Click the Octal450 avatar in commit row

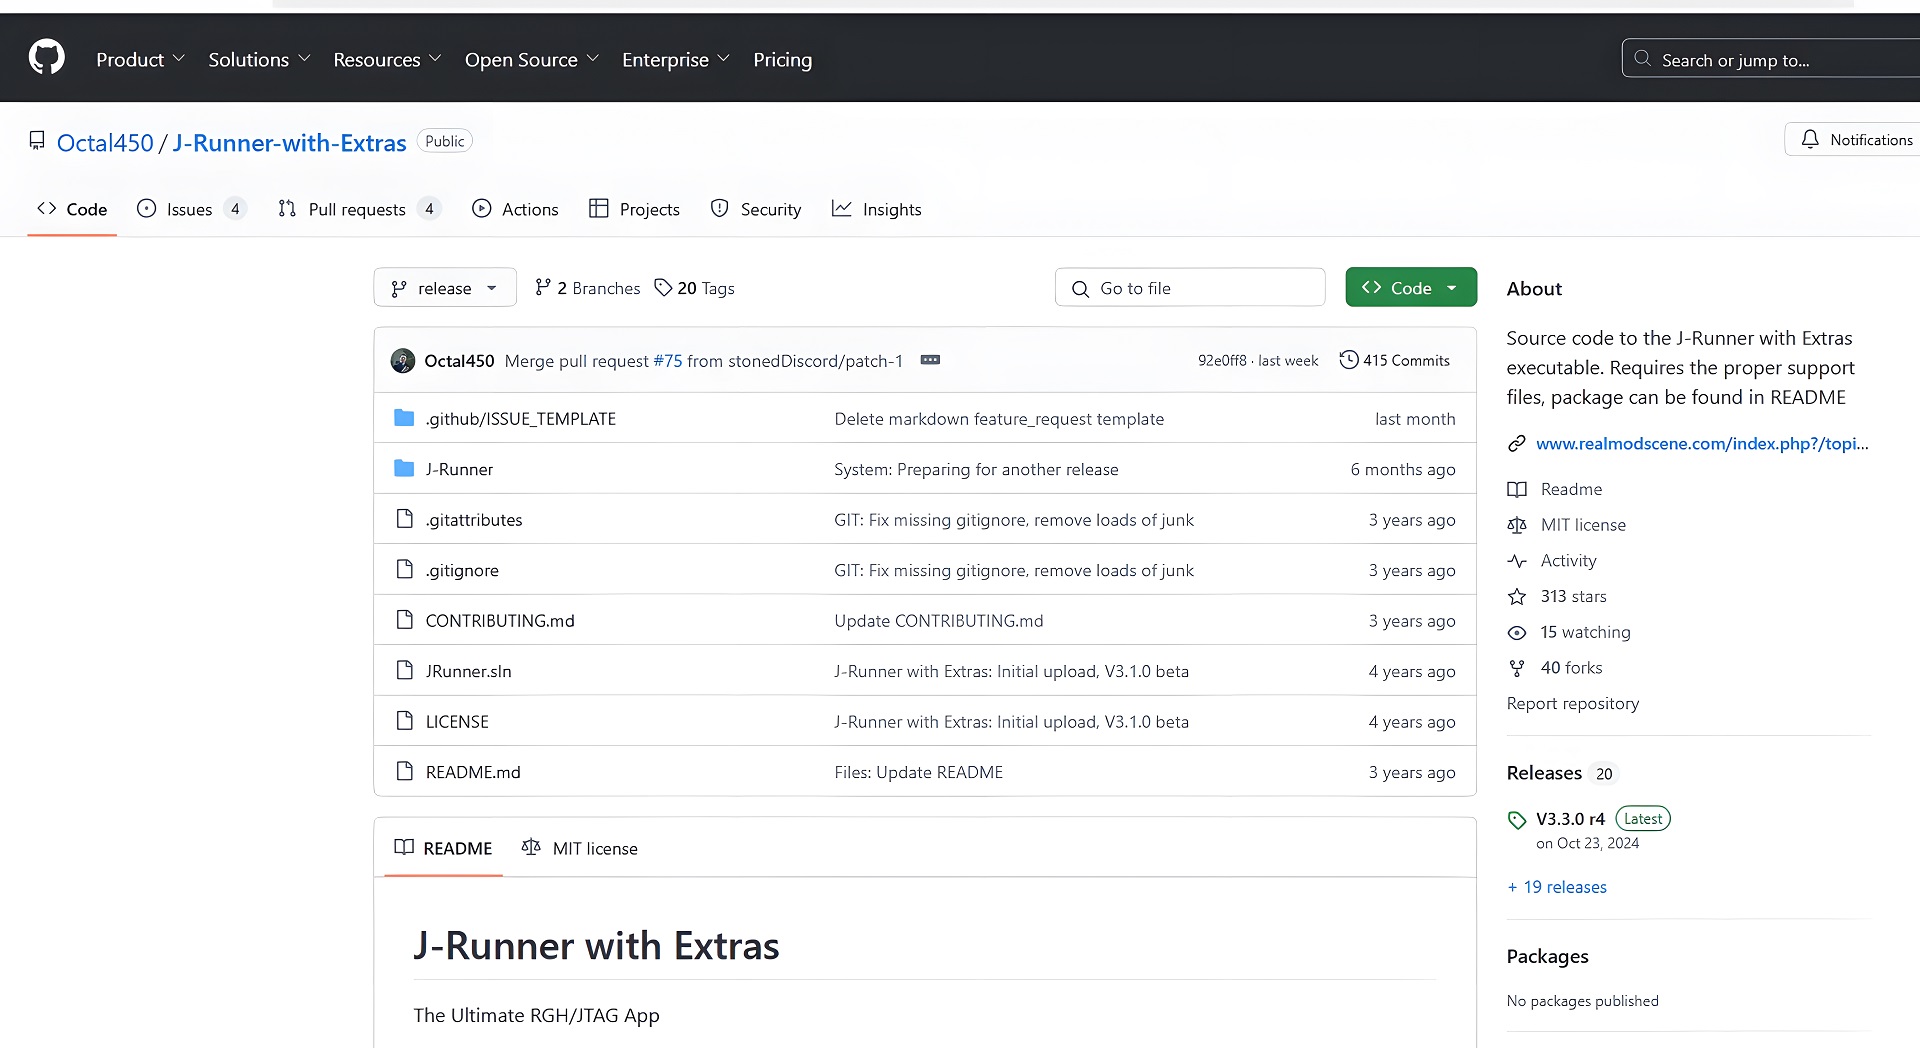(x=403, y=361)
